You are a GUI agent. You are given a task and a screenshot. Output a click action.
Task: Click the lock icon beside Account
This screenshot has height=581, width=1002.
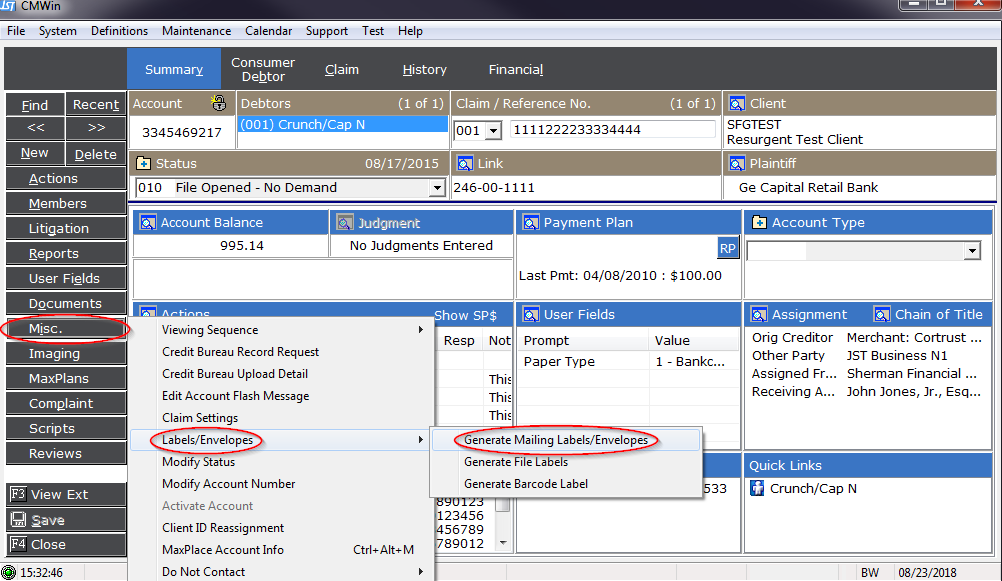click(x=218, y=103)
